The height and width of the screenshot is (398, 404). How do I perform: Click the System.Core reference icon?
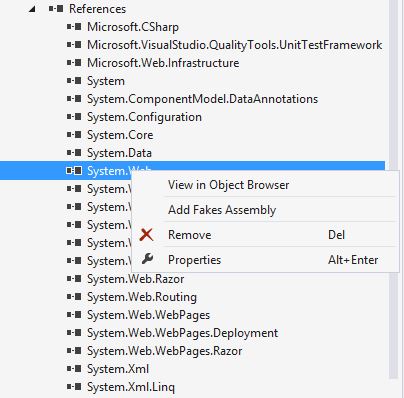click(74, 135)
